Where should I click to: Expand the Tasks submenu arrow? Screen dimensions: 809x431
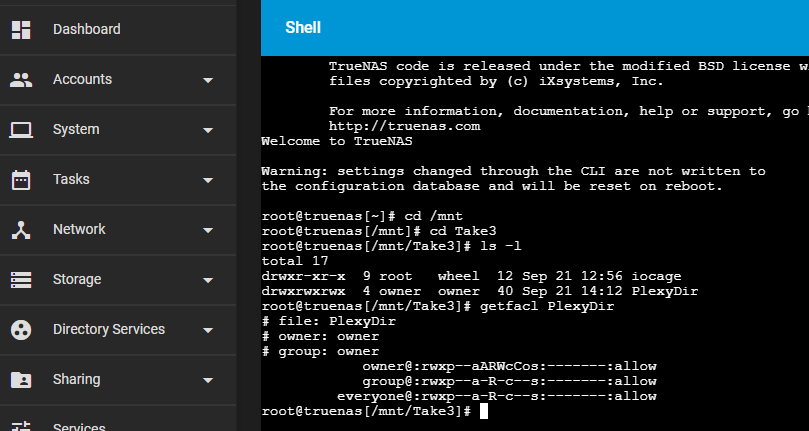[208, 180]
